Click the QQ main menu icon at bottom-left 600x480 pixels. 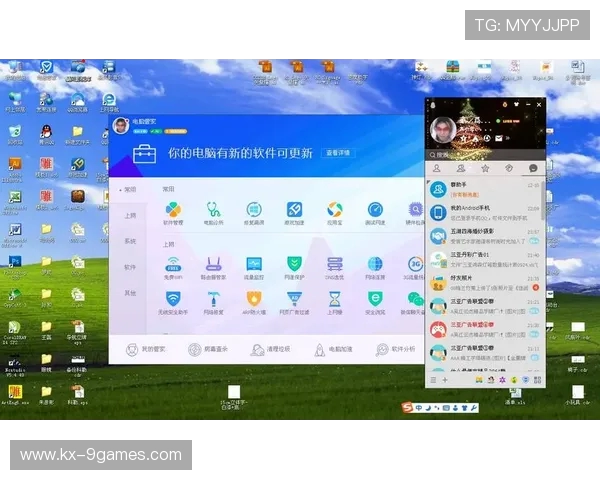tap(433, 380)
